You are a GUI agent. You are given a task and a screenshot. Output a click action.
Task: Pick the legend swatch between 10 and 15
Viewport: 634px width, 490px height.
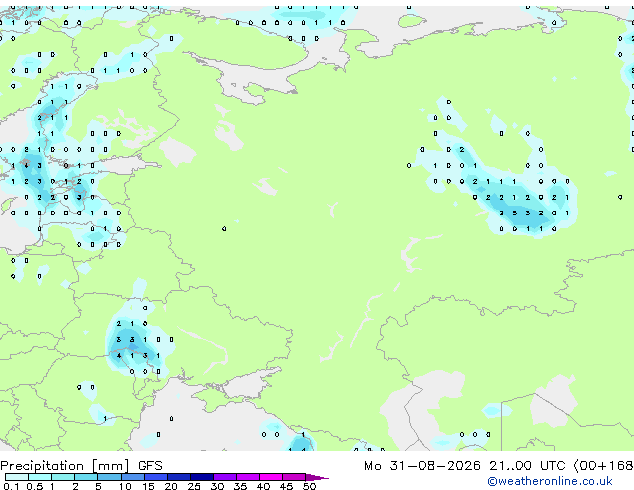[x=132, y=477]
